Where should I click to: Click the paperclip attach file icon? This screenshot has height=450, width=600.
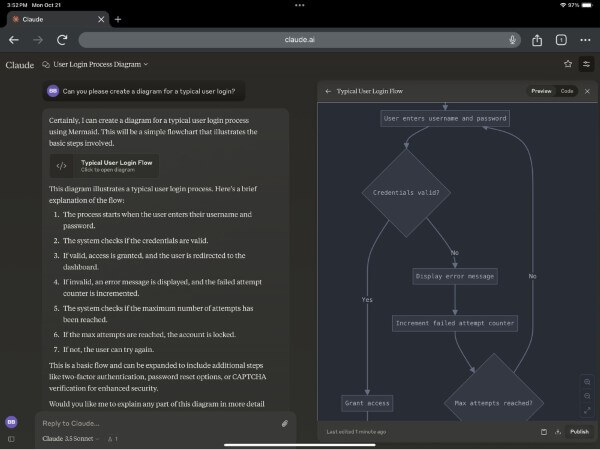[x=284, y=423]
